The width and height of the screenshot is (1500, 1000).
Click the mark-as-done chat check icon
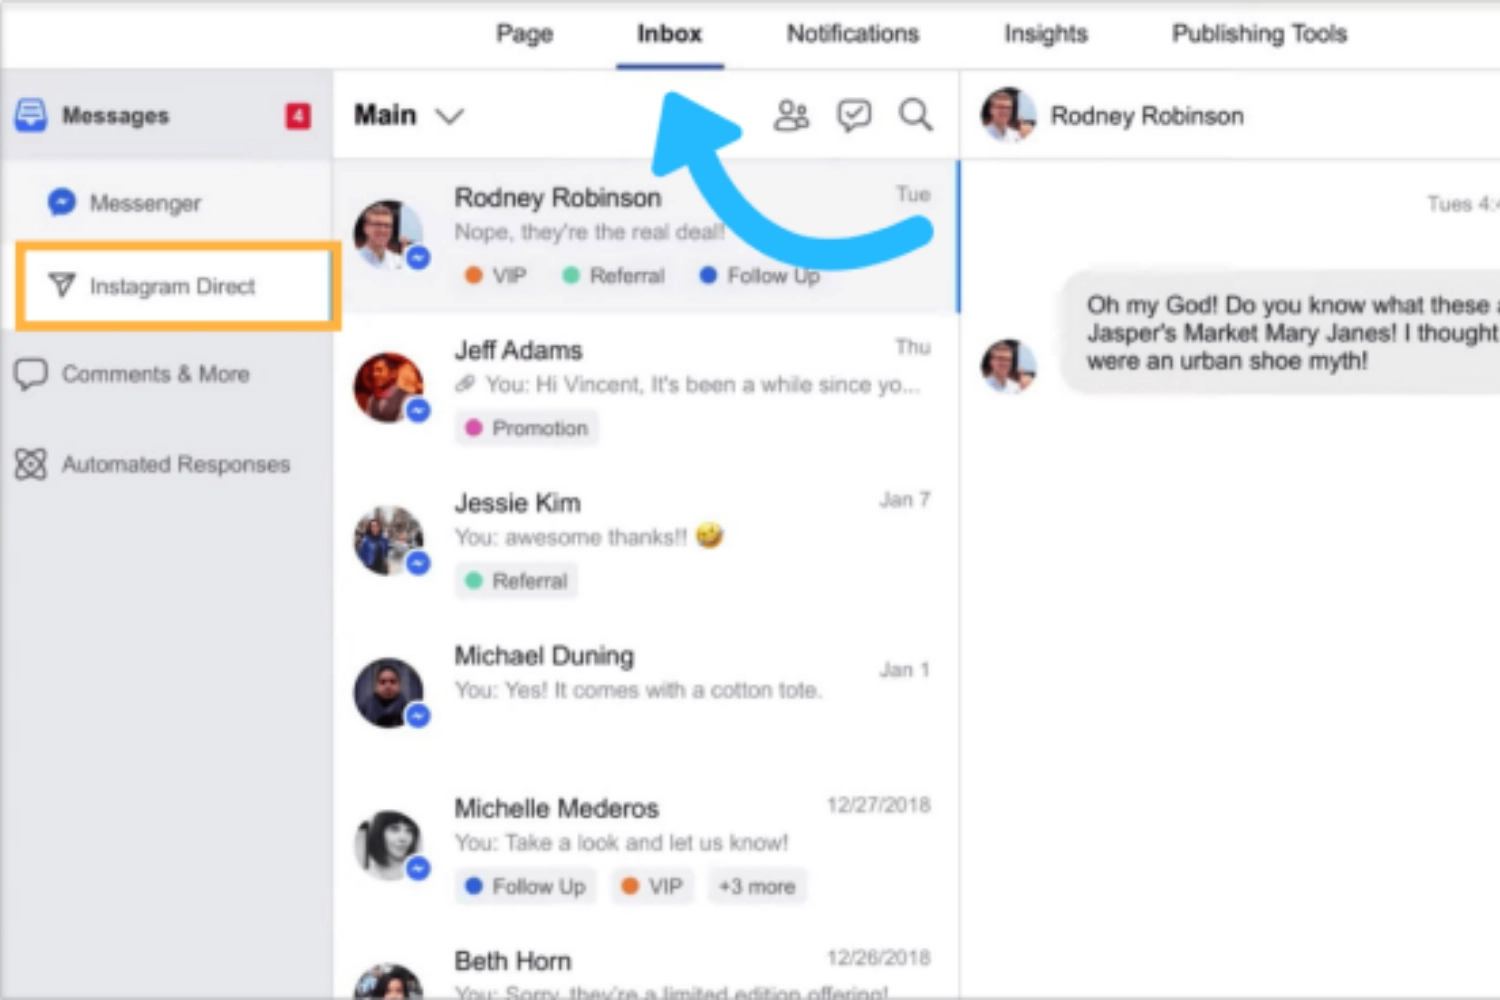pyautogui.click(x=854, y=116)
